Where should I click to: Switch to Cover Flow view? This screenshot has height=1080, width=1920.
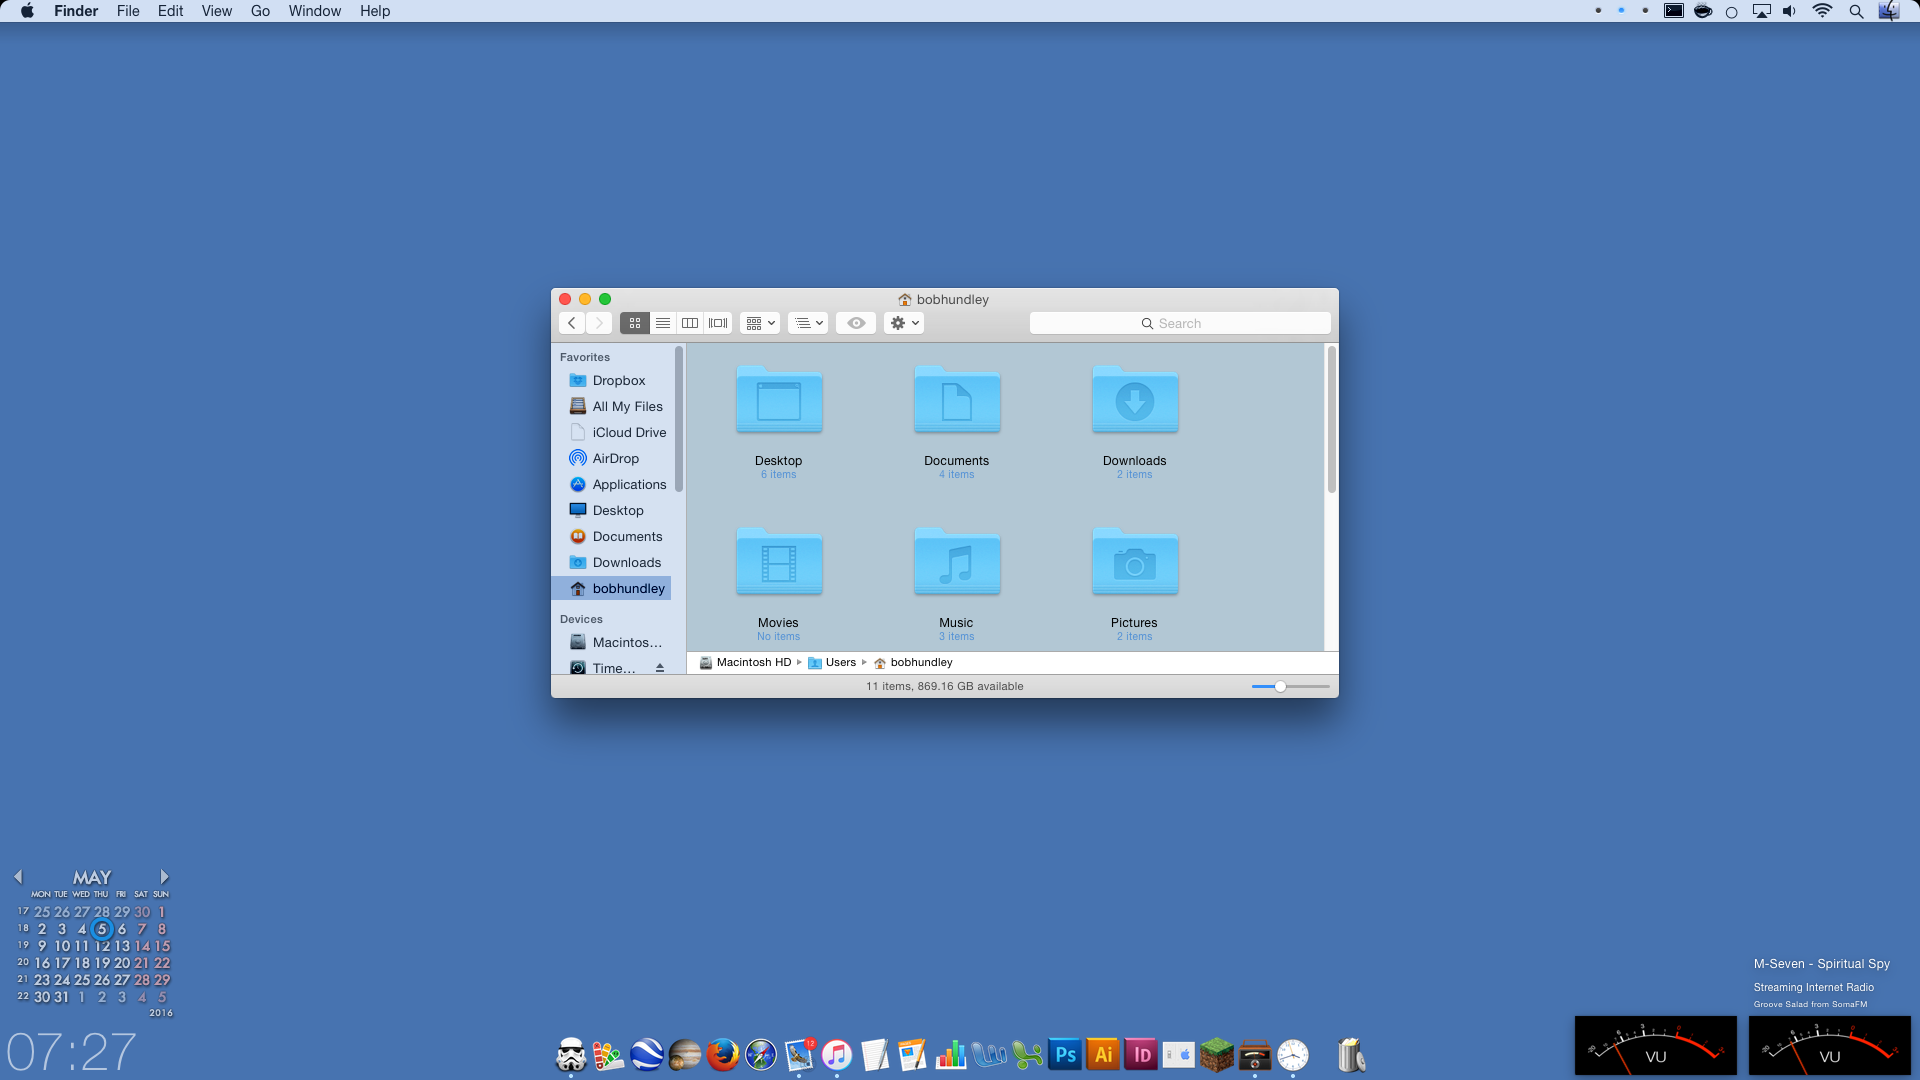718,323
